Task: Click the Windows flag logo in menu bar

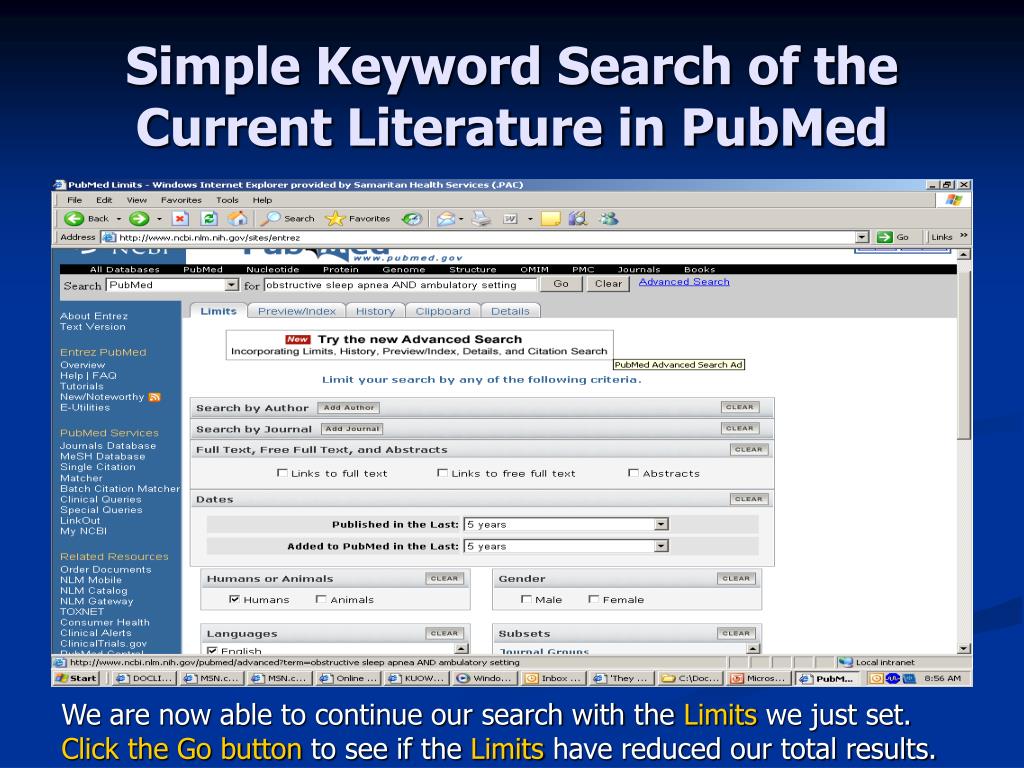Action: (953, 200)
